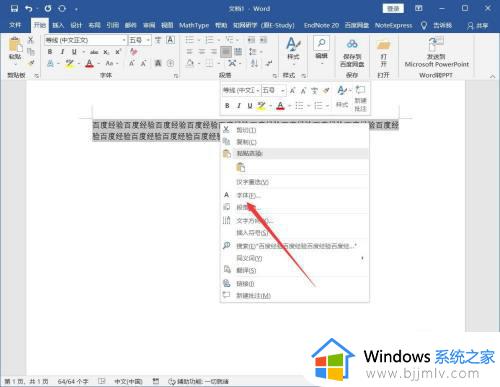Screen dimensions: 500x387
Task: Open the Styles gallery icon in ribbon
Action: pyautogui.click(x=293, y=45)
